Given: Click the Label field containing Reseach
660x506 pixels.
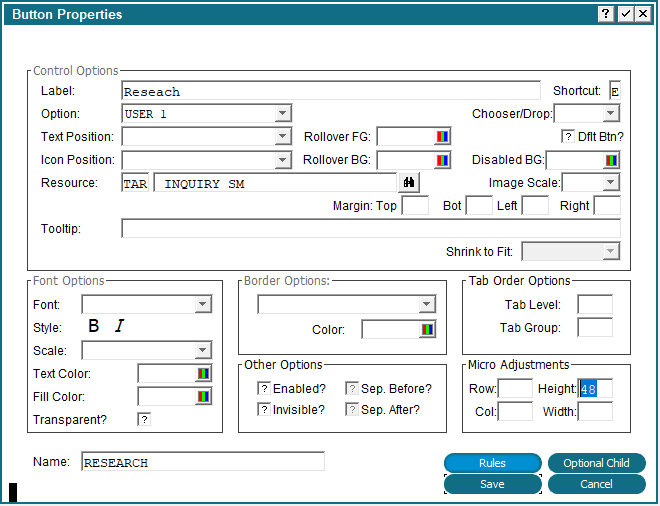Looking at the screenshot, I should click(x=331, y=91).
